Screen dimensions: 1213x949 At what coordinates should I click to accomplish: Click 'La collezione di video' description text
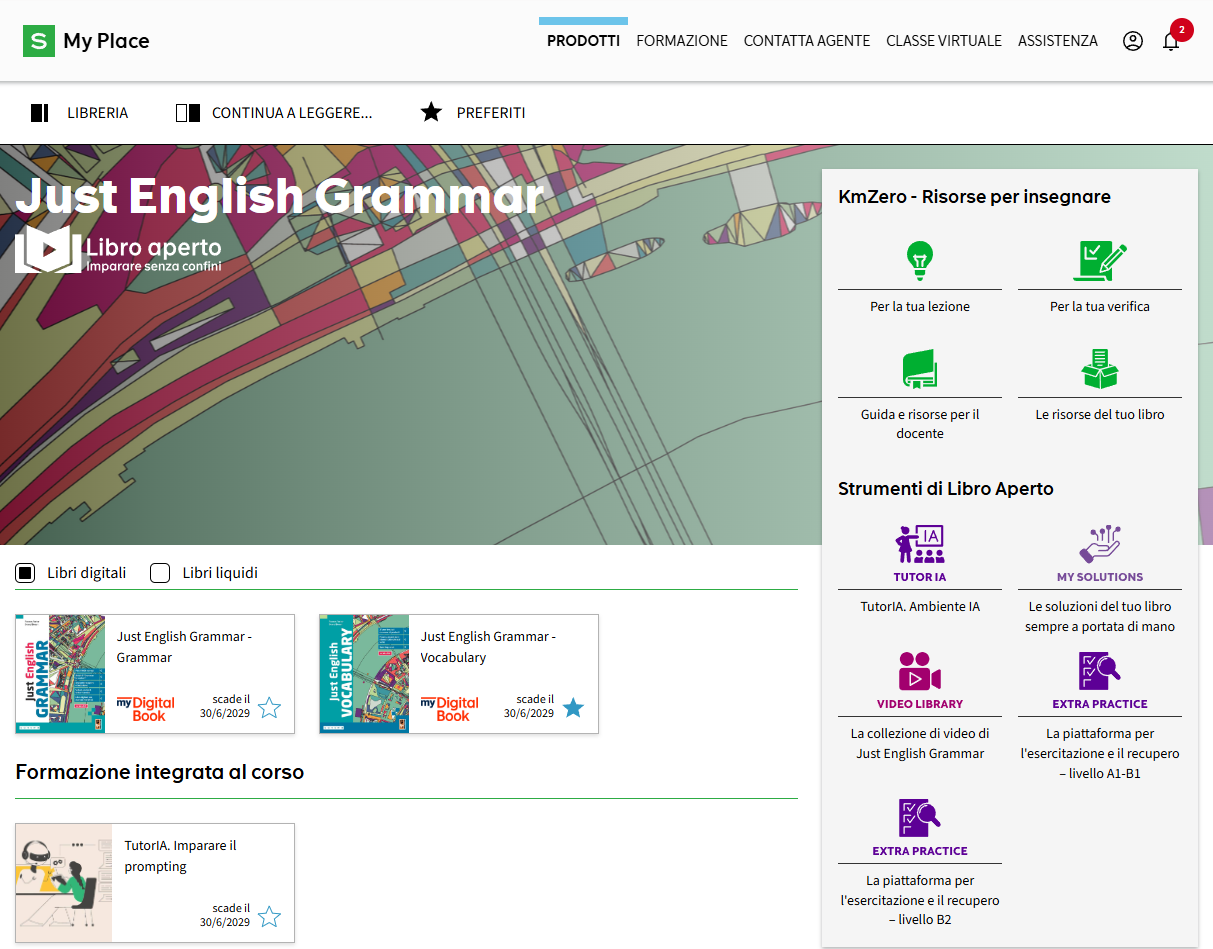pos(920,743)
